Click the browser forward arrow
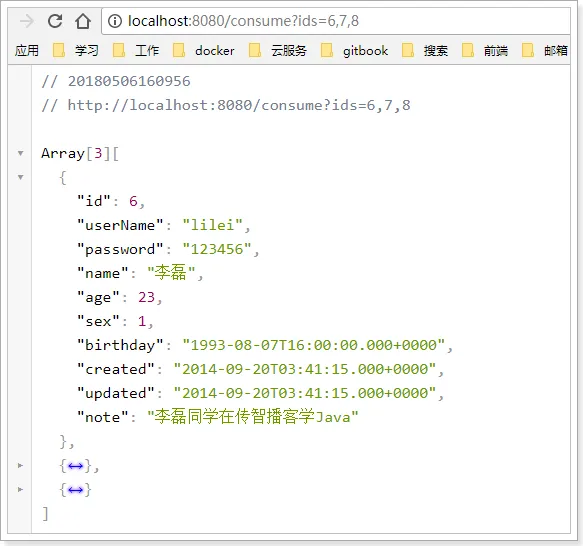 (x=27, y=21)
